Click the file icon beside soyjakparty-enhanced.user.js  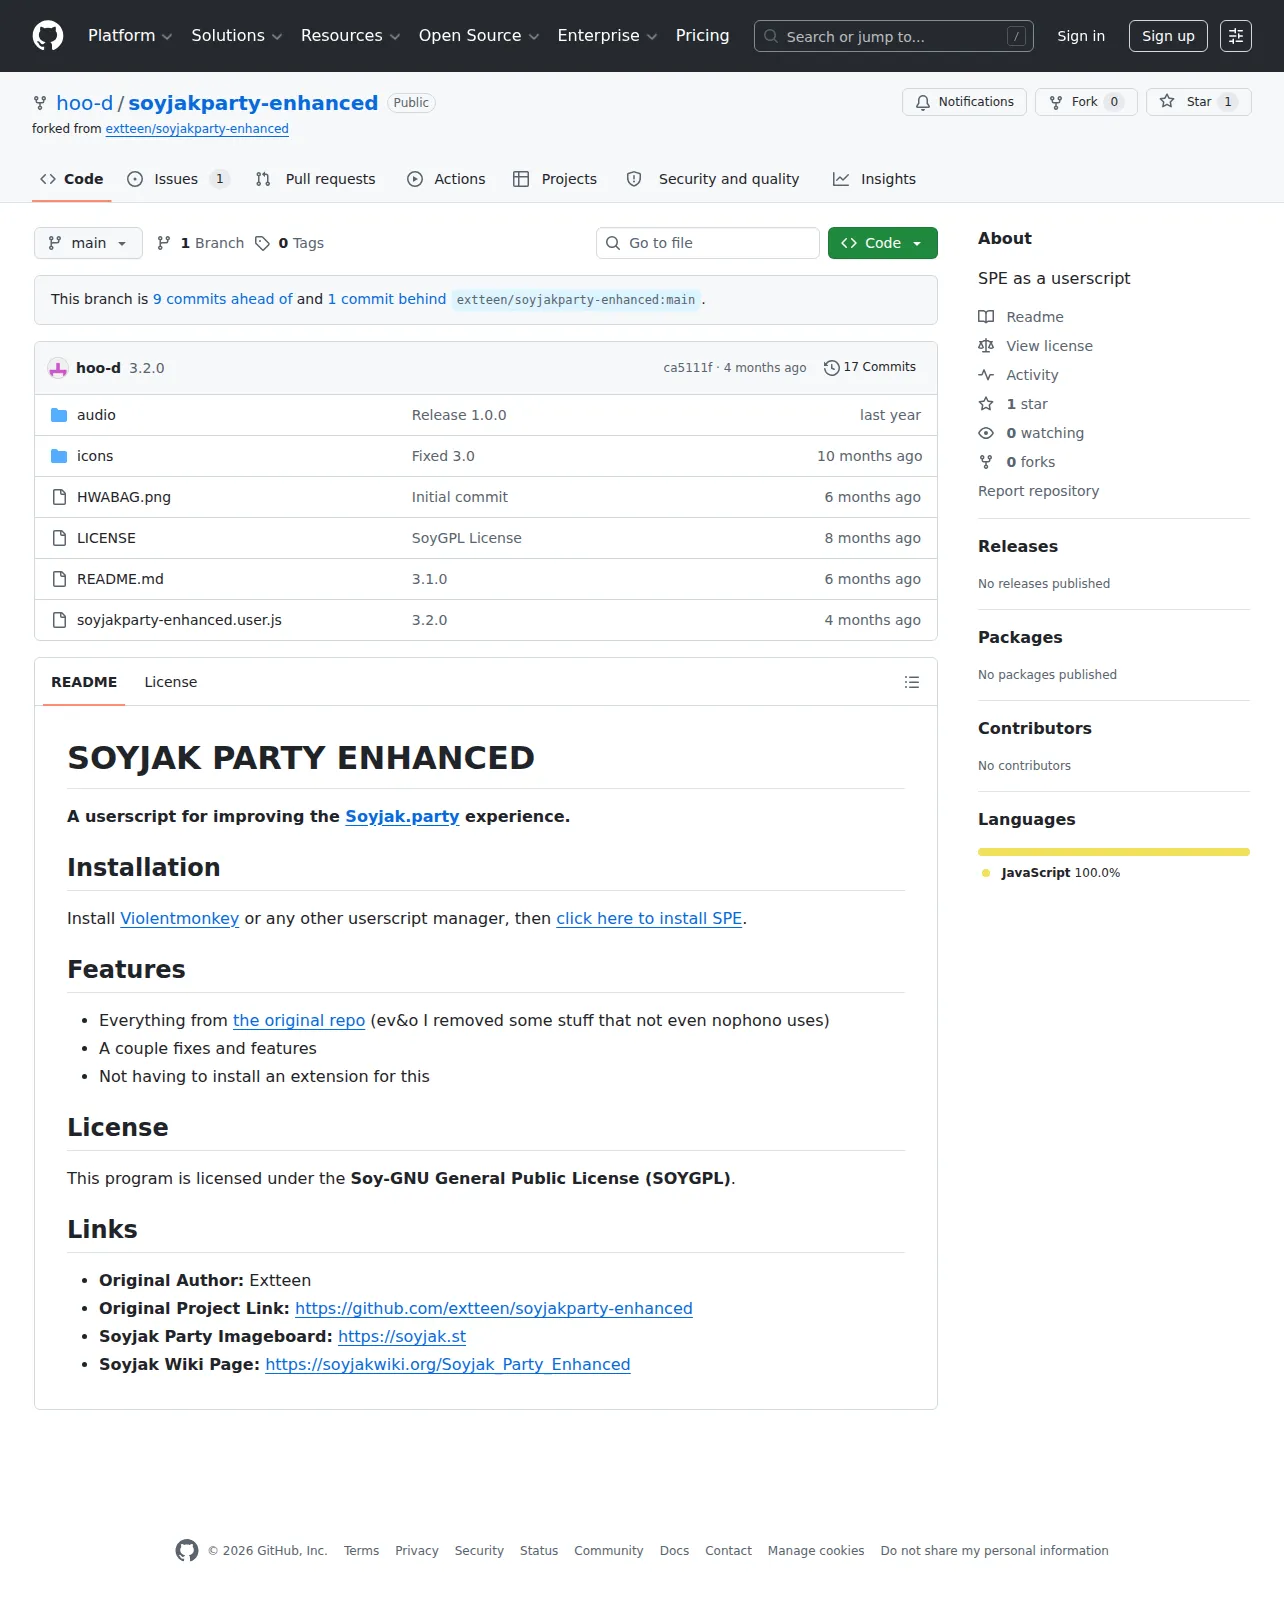[x=59, y=620]
